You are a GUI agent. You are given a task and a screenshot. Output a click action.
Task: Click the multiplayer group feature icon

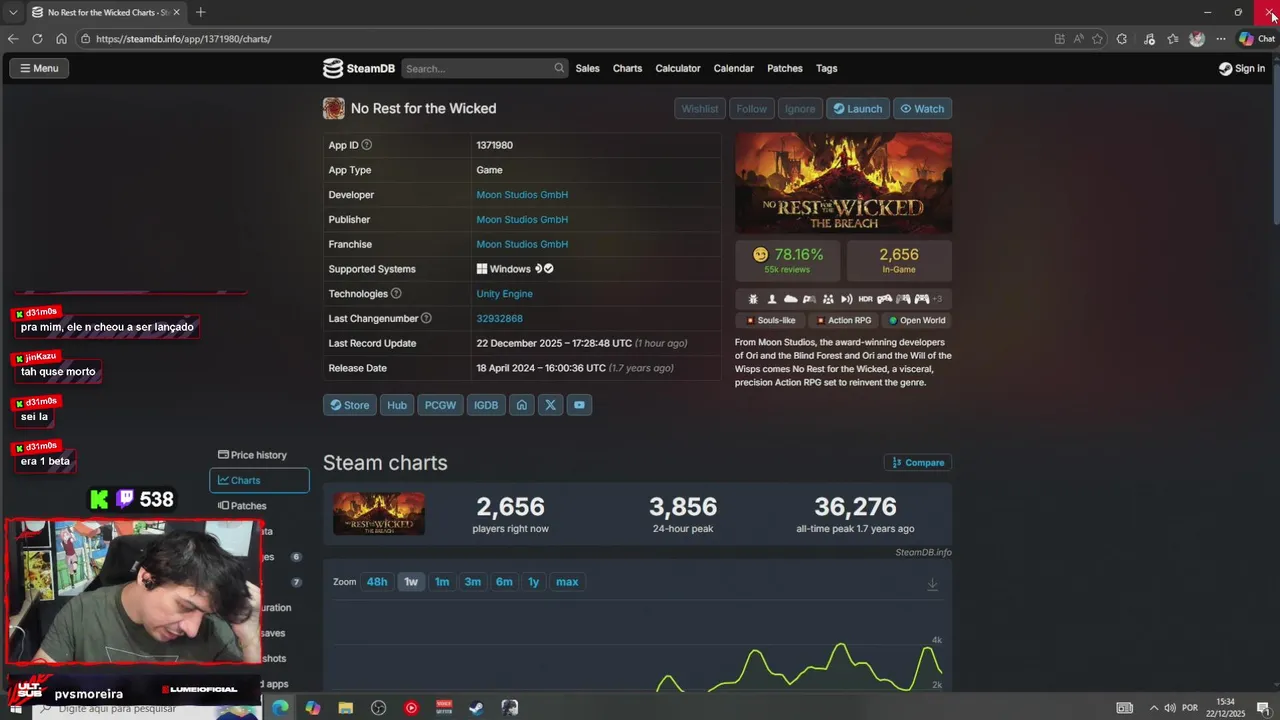click(x=828, y=299)
